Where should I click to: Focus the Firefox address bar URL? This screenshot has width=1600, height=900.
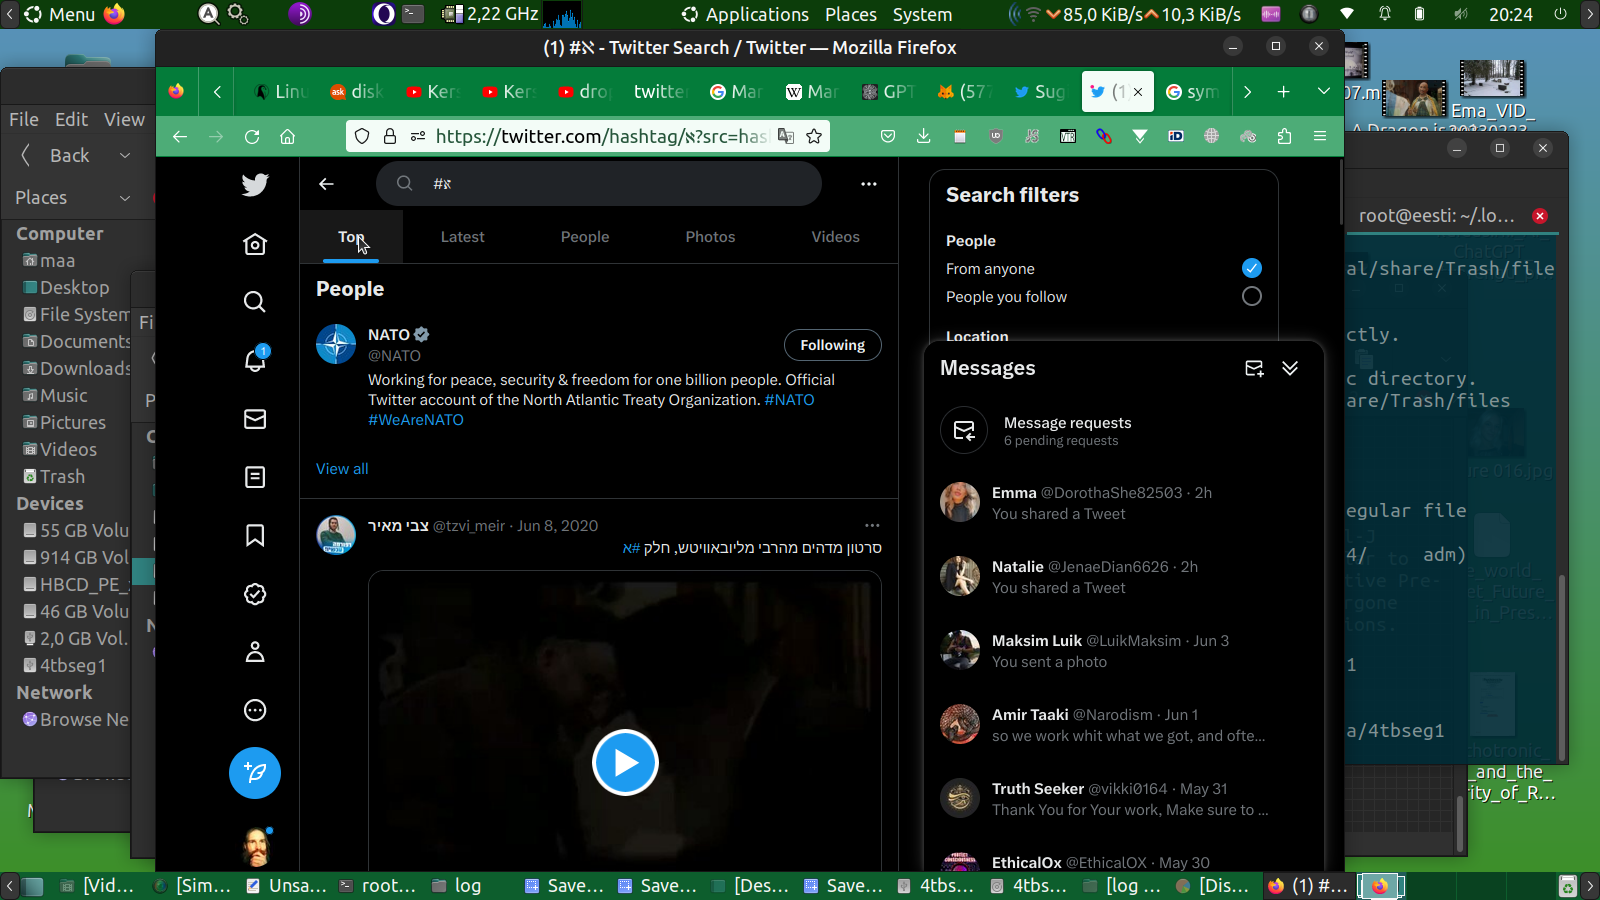[602, 137]
